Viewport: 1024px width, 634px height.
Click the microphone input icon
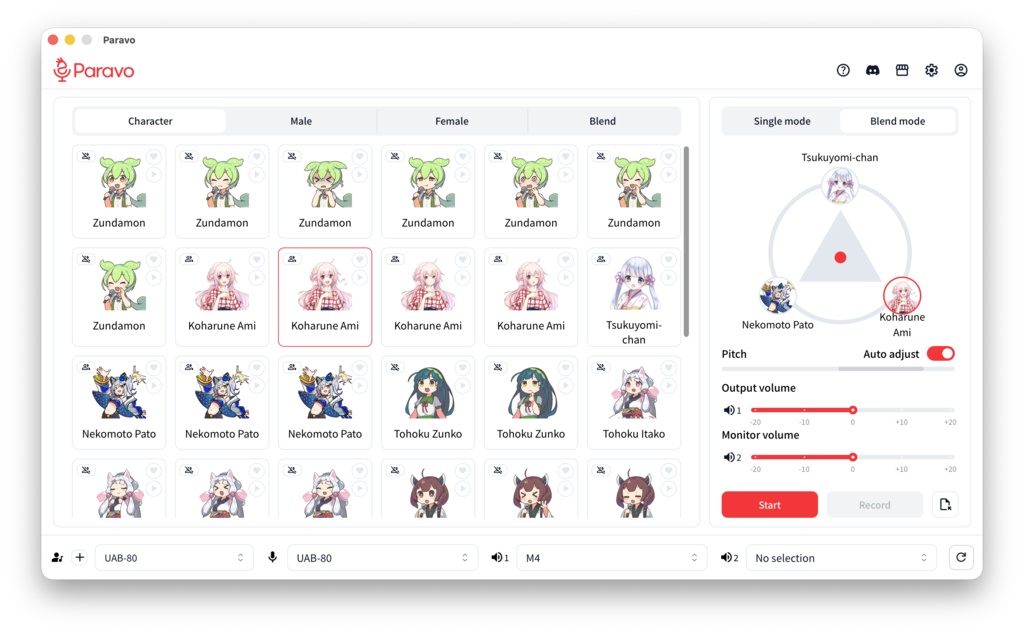pyautogui.click(x=272, y=557)
